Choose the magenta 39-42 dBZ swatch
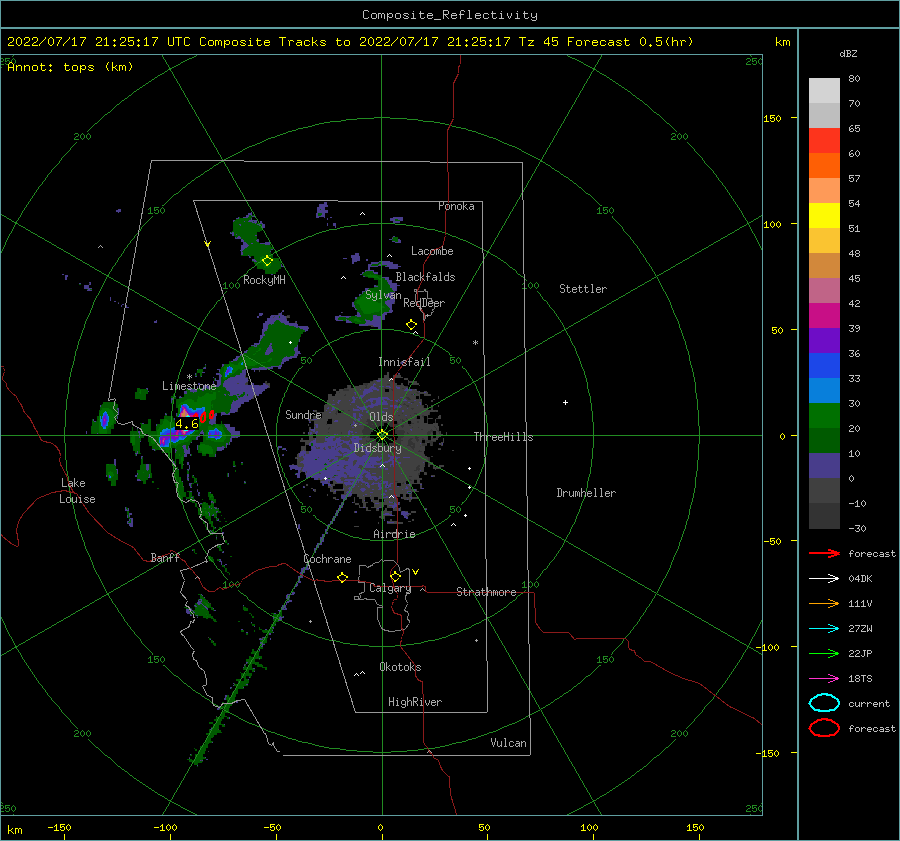900x841 pixels. (x=824, y=316)
